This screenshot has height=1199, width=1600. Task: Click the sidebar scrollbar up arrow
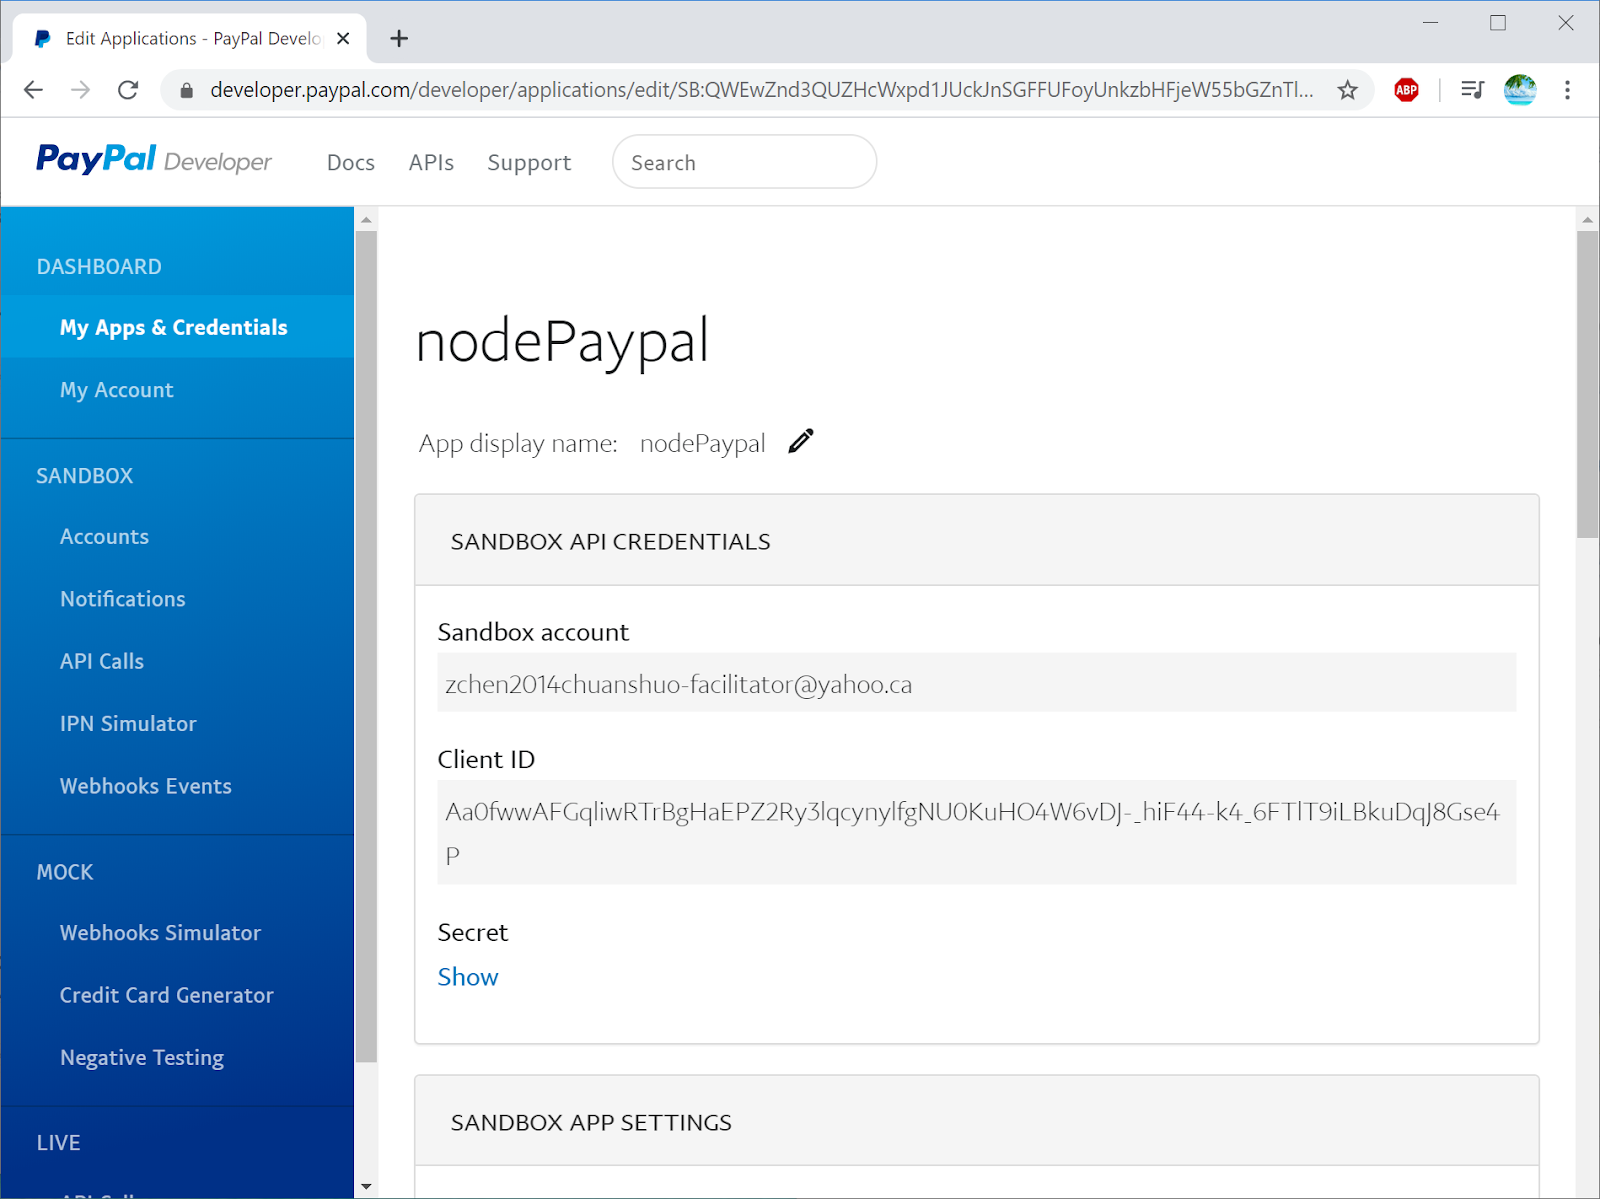tap(366, 219)
